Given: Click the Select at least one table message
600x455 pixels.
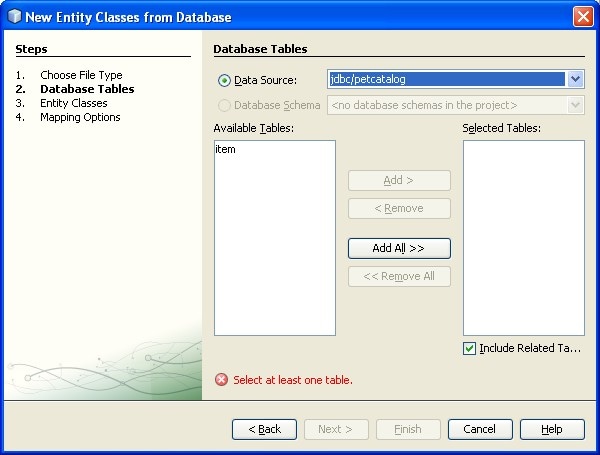Looking at the screenshot, I should click(293, 380).
